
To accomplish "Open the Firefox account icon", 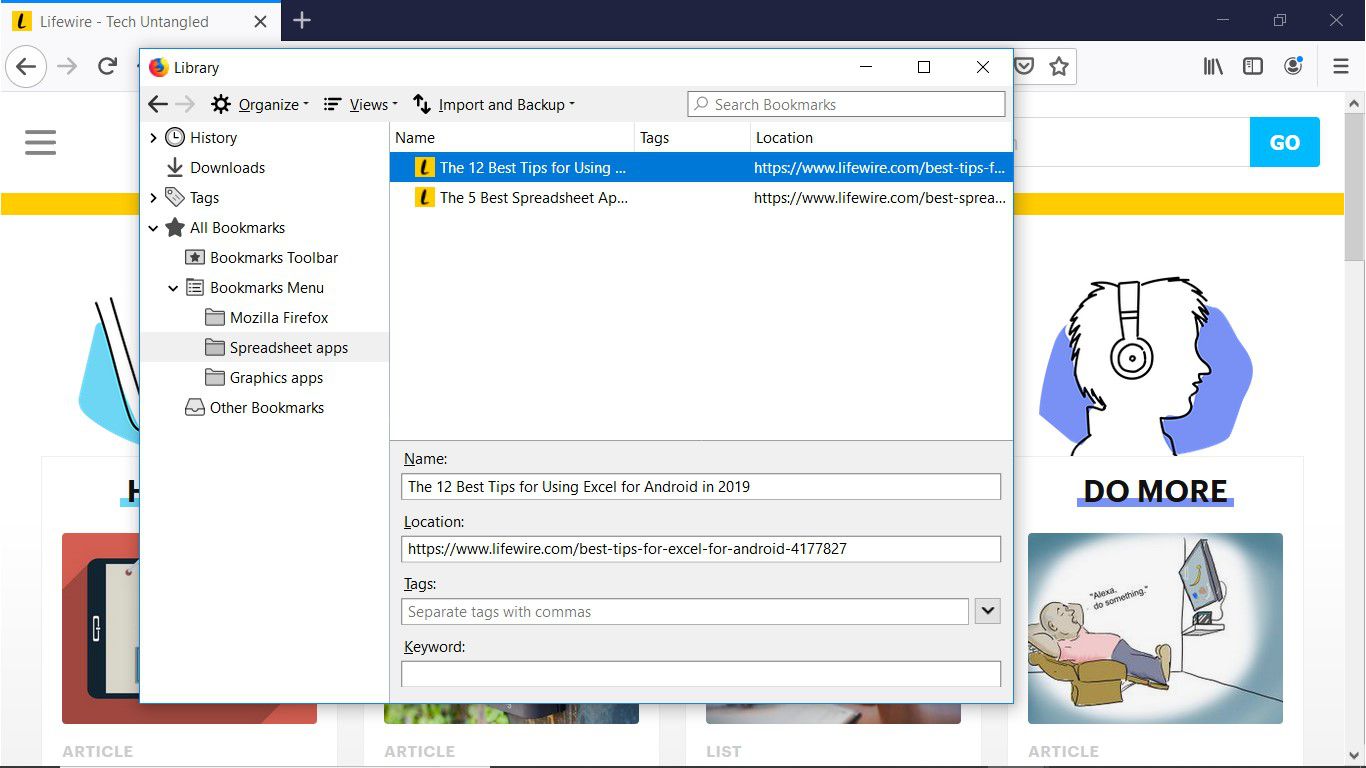I will point(1293,67).
